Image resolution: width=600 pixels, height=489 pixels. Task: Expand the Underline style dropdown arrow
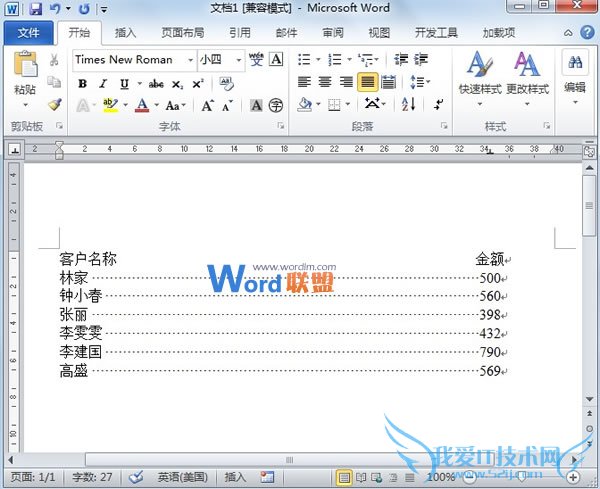pyautogui.click(x=140, y=84)
